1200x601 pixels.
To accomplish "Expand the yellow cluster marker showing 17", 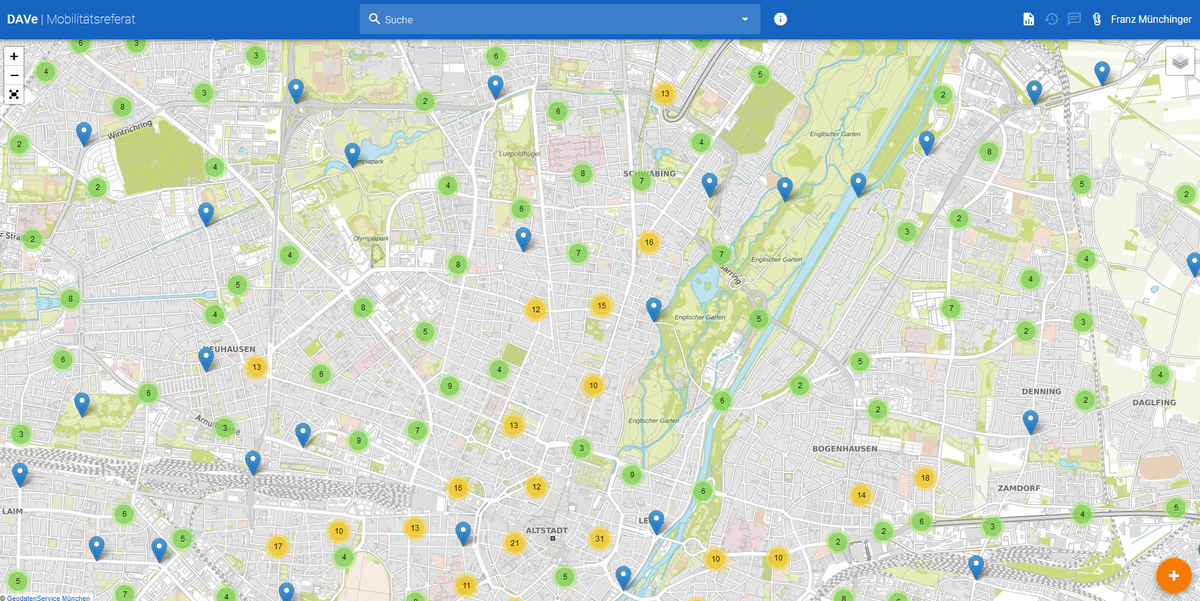I will click(x=278, y=547).
